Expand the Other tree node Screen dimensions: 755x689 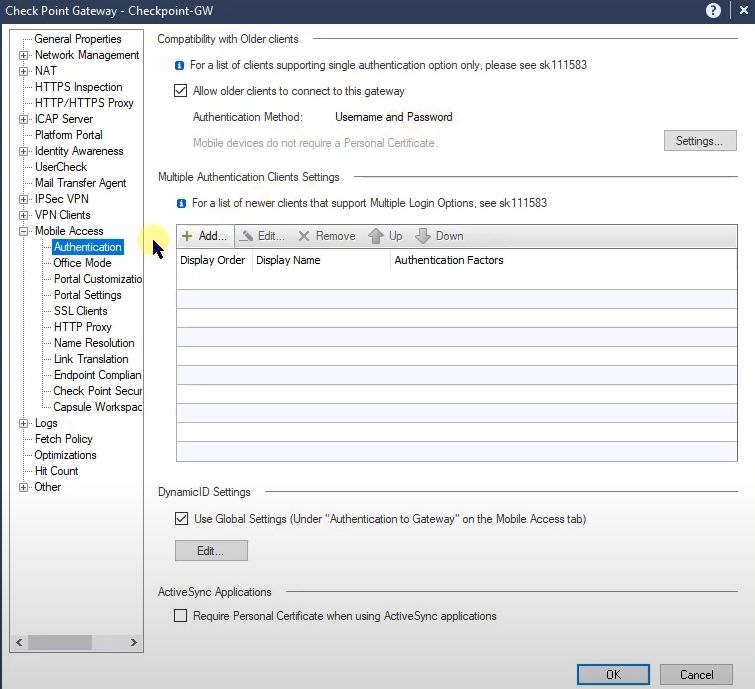pyautogui.click(x=23, y=487)
